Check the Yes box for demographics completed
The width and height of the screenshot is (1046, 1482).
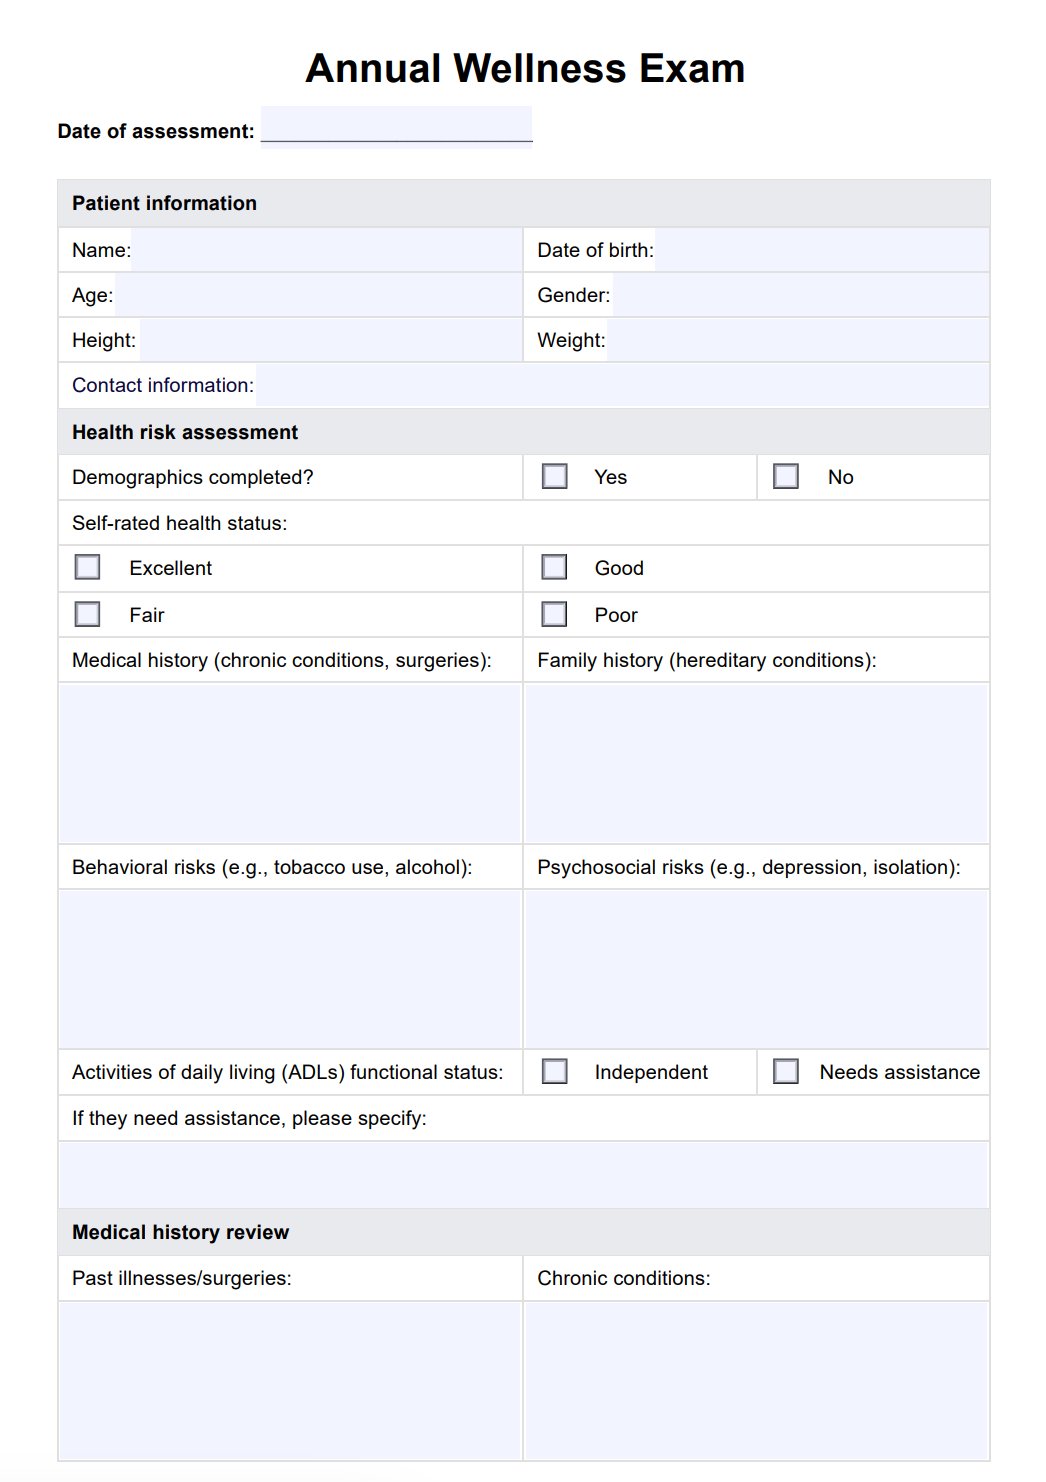(555, 477)
